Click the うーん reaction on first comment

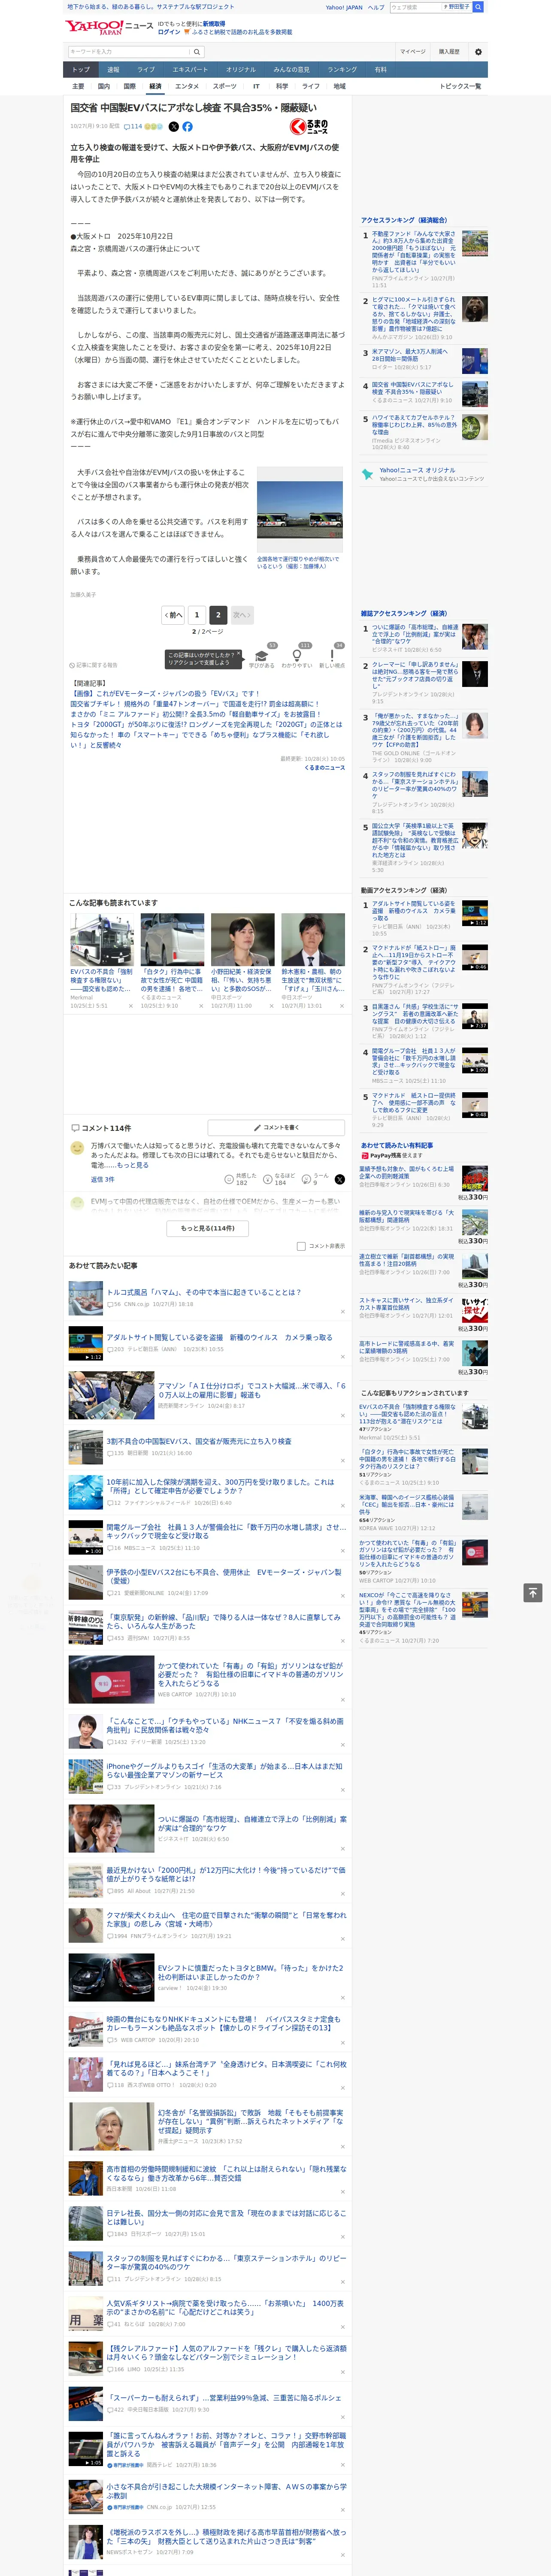coord(315,1179)
